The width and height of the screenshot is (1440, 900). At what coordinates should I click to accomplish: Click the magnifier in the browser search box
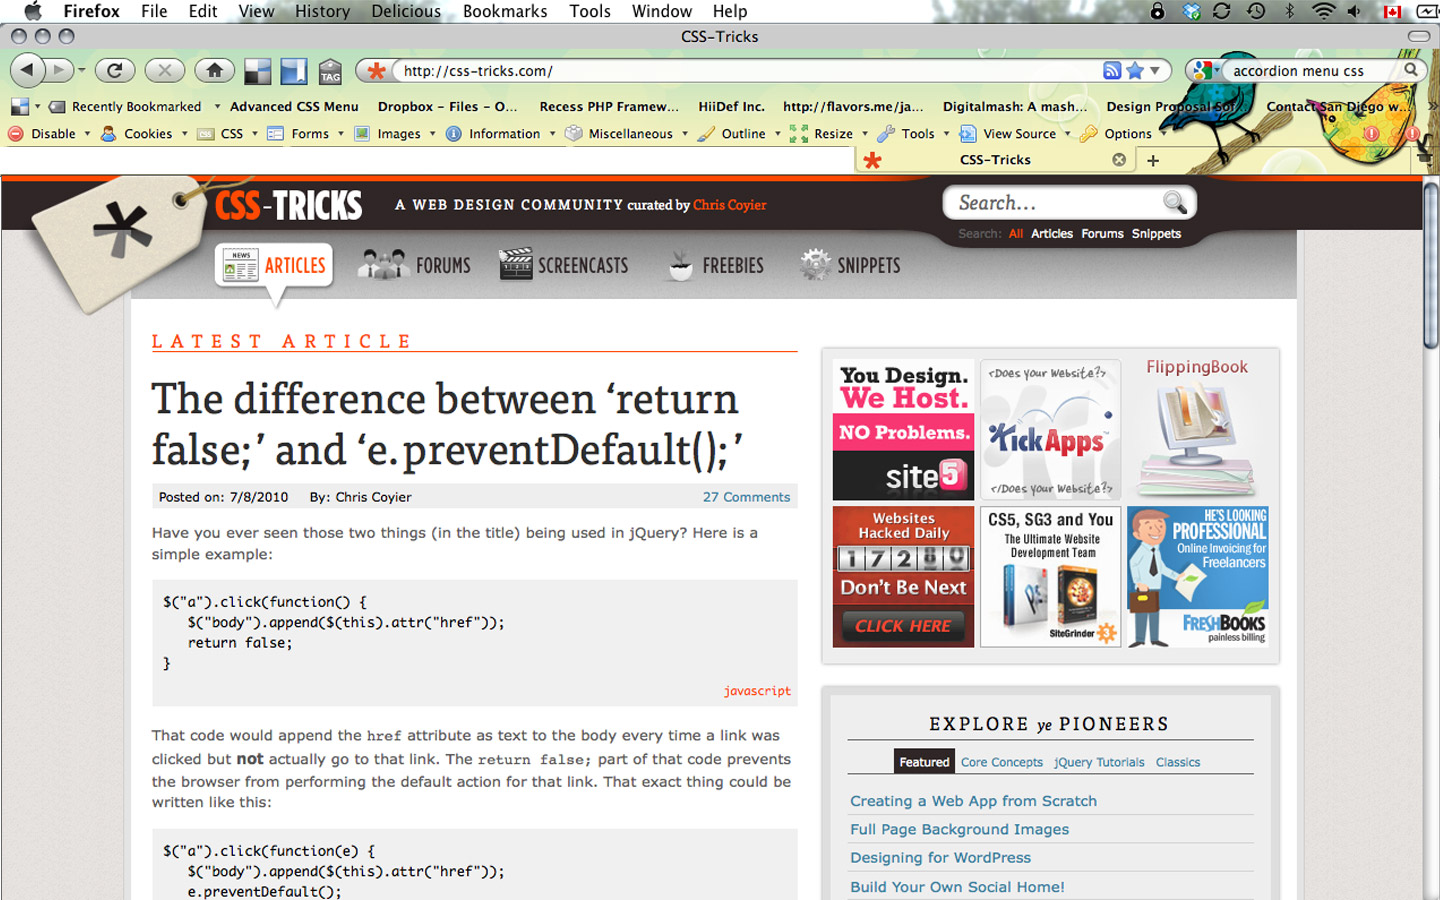coord(1410,70)
